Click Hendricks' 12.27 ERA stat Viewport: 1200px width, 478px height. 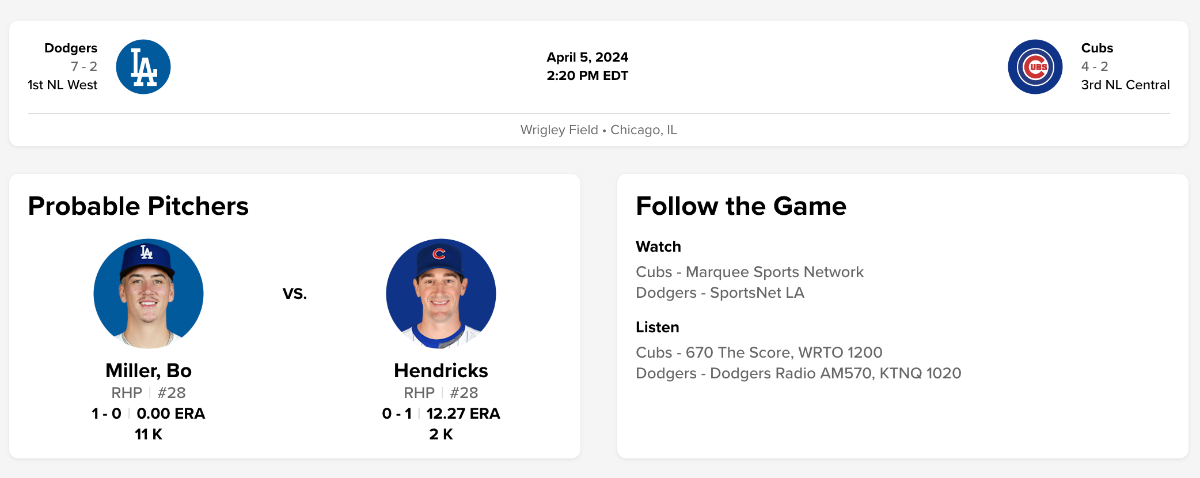click(463, 414)
